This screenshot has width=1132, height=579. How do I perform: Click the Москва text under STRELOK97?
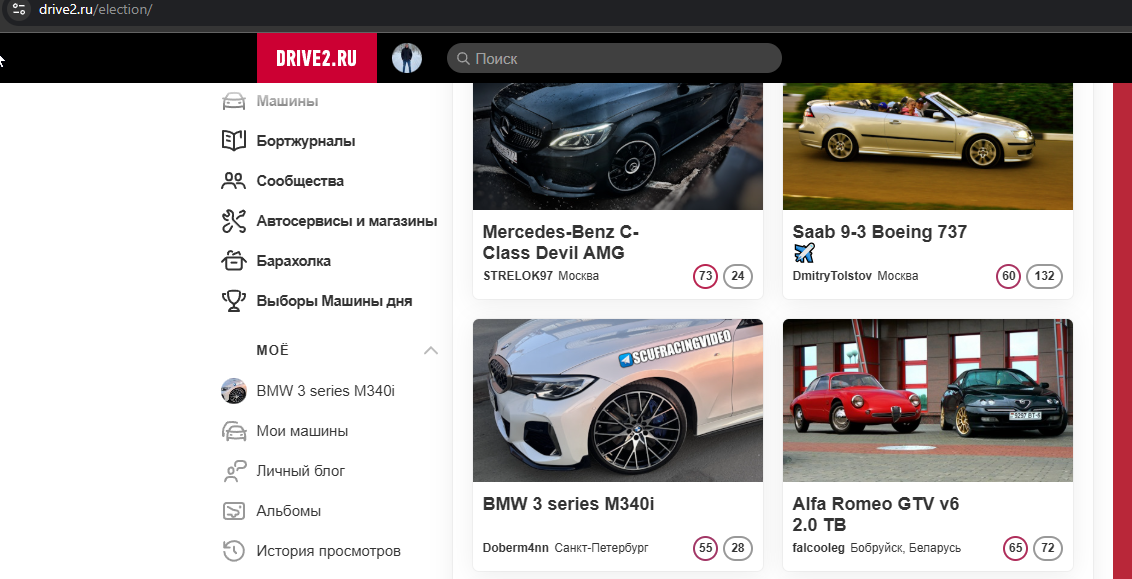tap(578, 276)
